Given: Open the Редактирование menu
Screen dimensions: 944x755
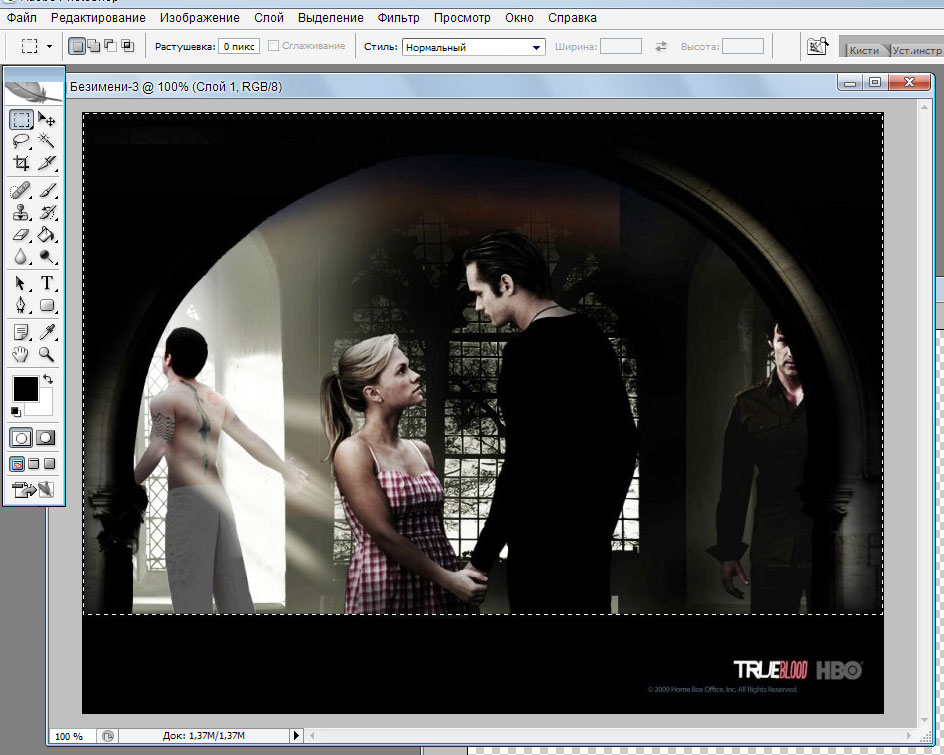Looking at the screenshot, I should tap(98, 18).
